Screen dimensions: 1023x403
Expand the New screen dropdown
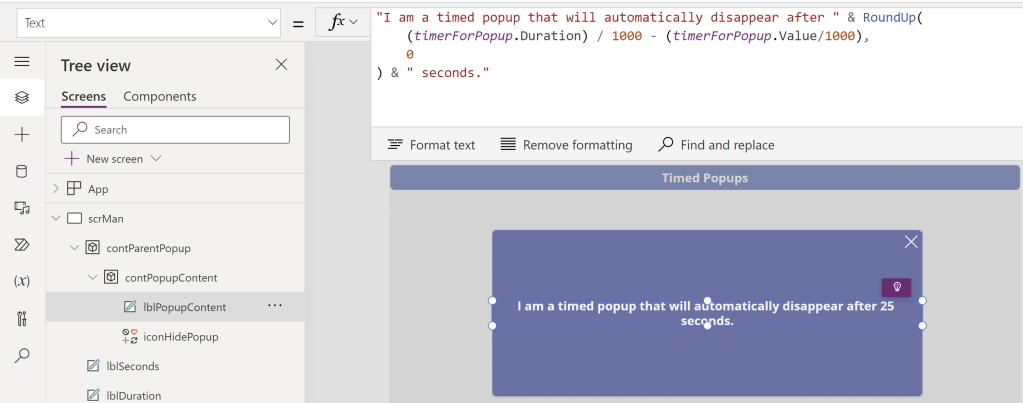click(156, 159)
